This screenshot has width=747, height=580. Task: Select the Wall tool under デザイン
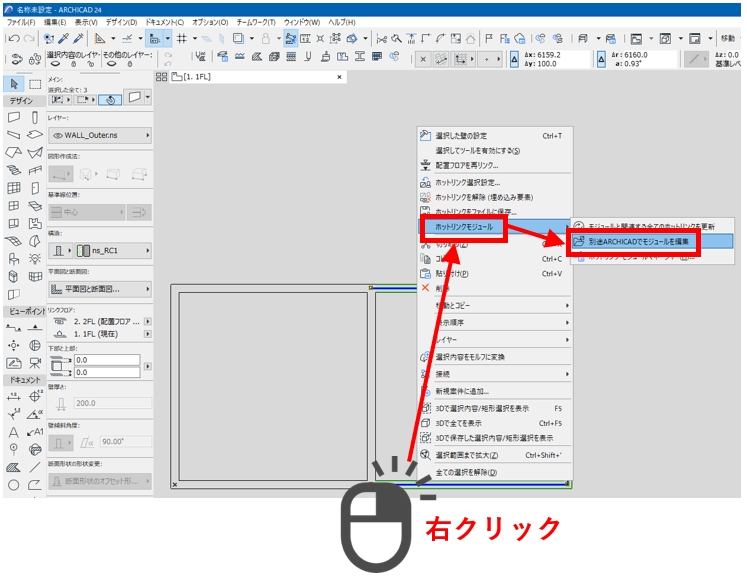(14, 117)
